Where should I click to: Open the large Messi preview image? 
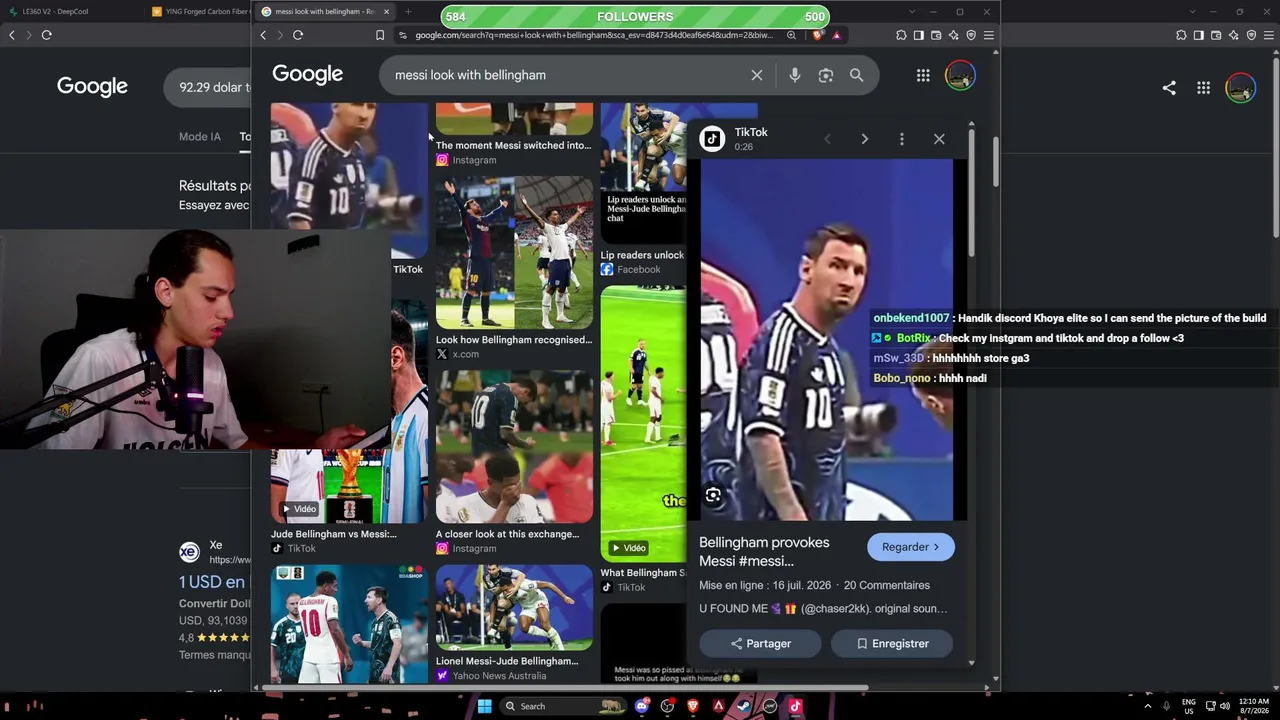(x=827, y=340)
